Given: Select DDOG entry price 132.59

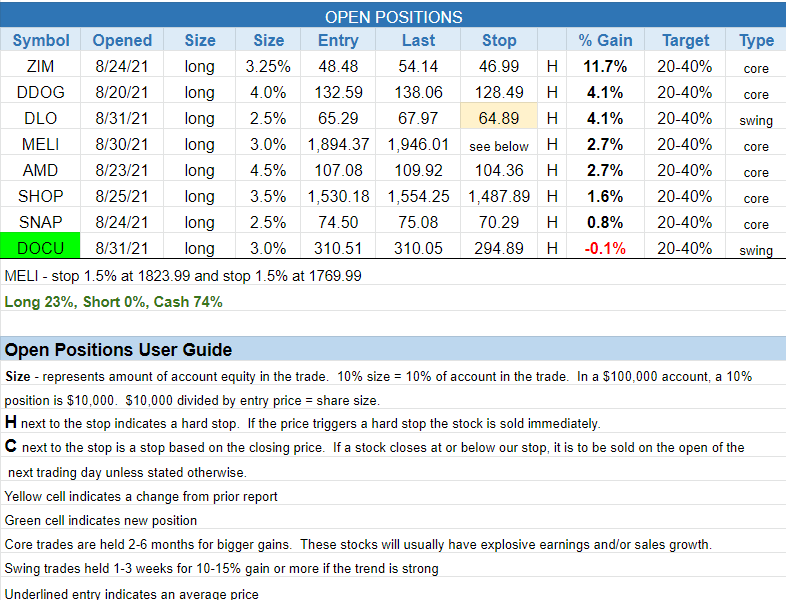Looking at the screenshot, I should point(338,92).
